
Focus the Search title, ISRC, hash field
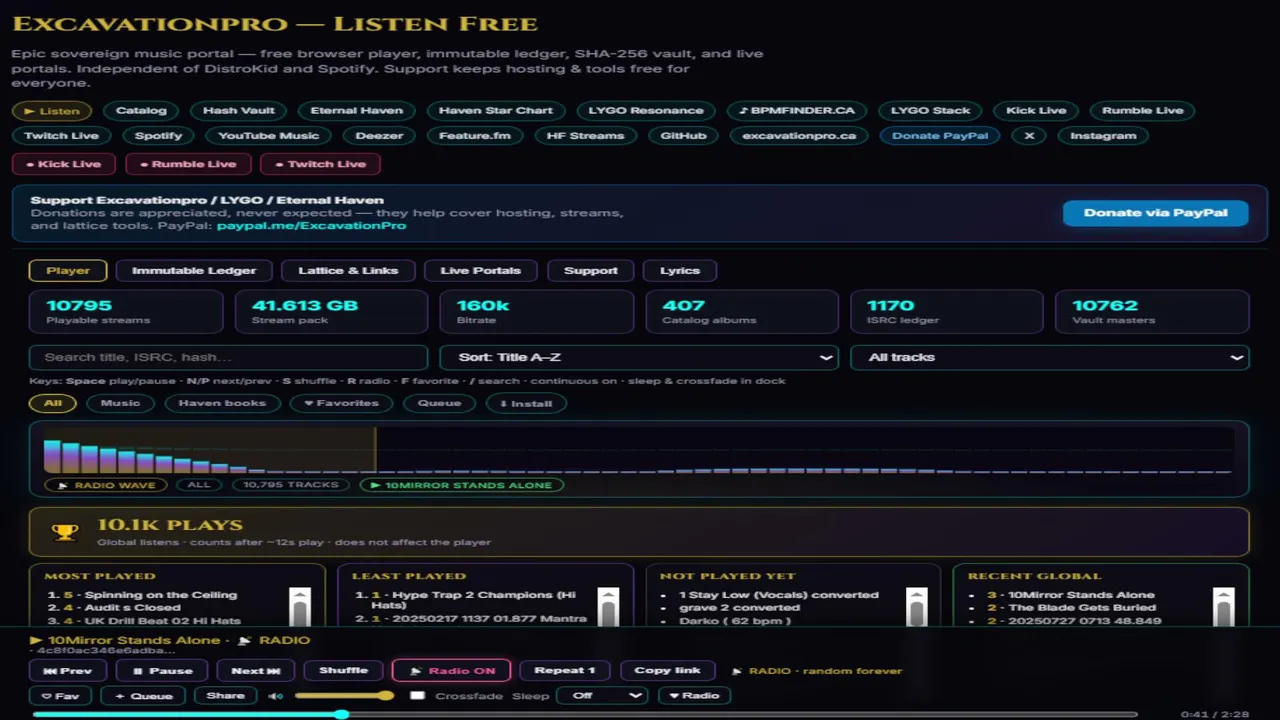tap(229, 357)
